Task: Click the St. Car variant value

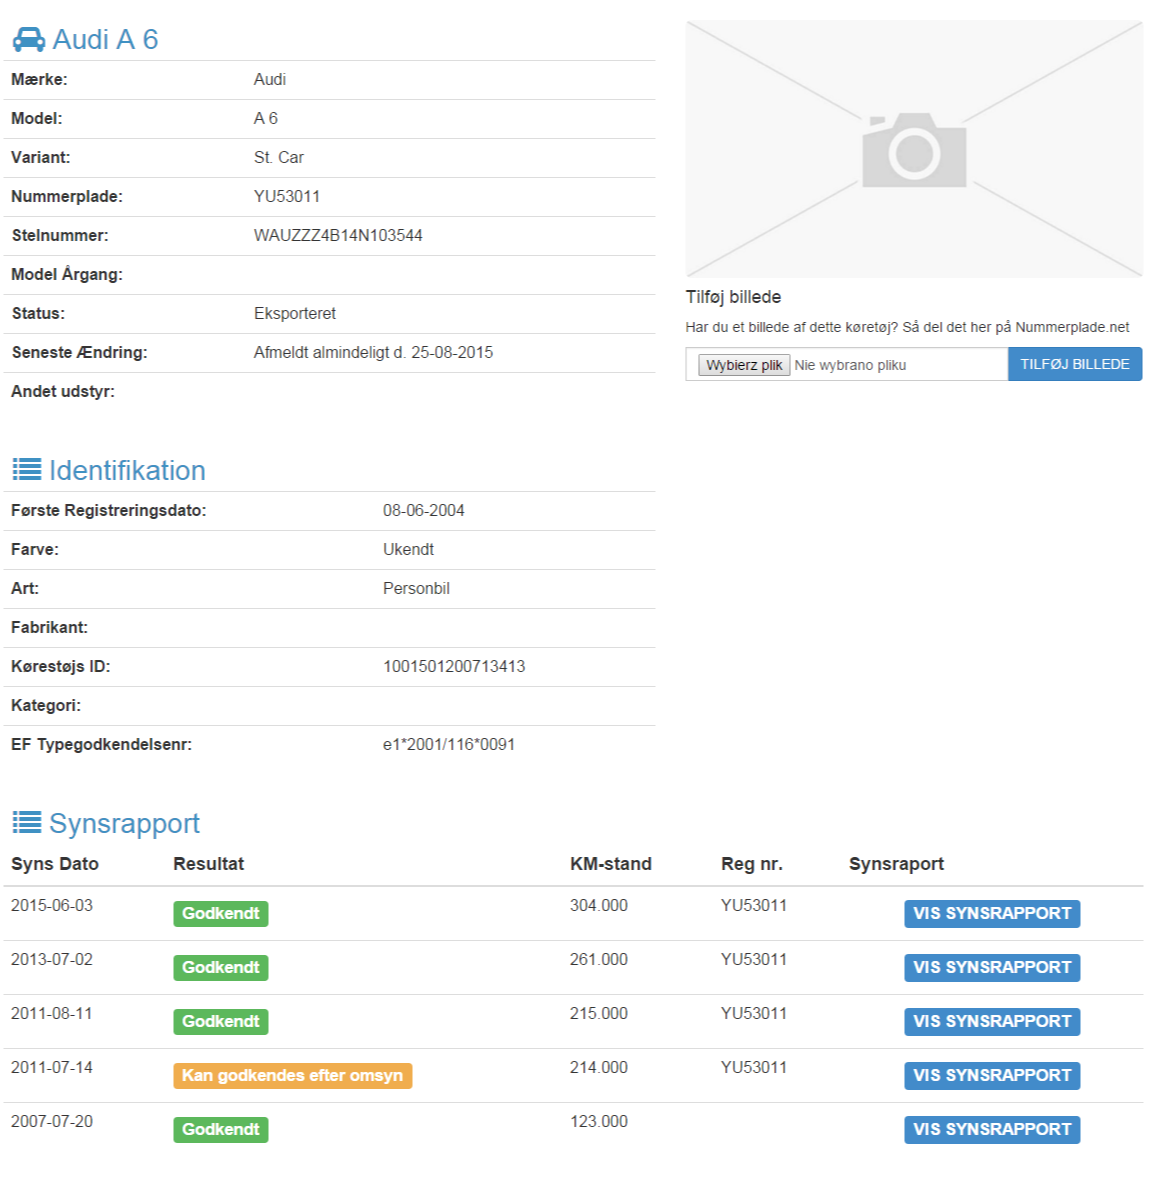Action: click(279, 157)
